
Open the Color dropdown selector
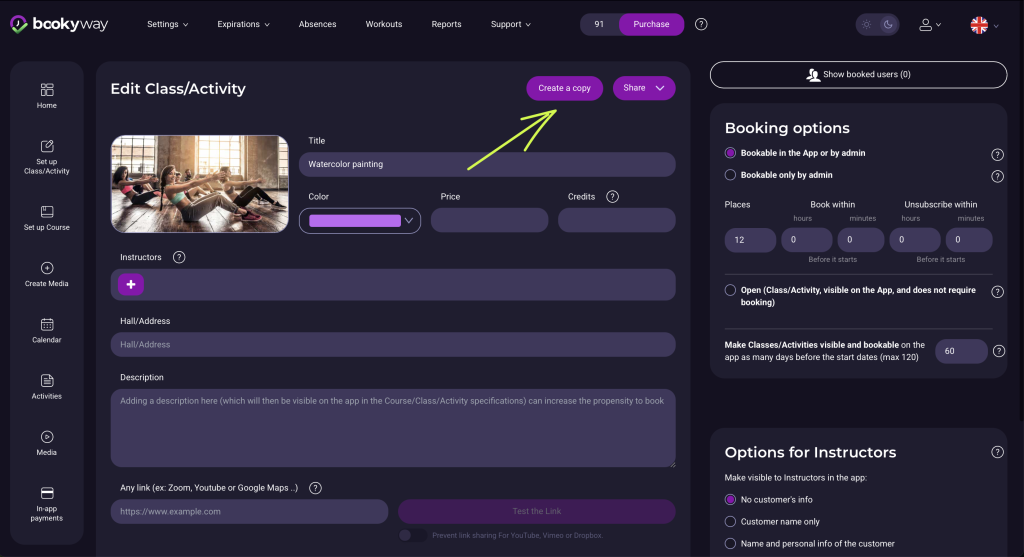point(408,221)
